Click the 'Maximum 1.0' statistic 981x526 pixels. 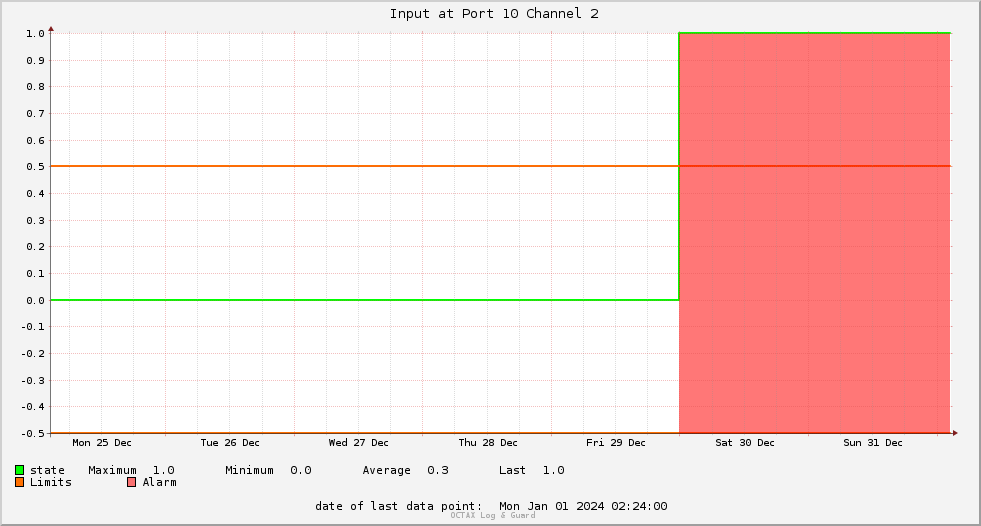click(131, 470)
